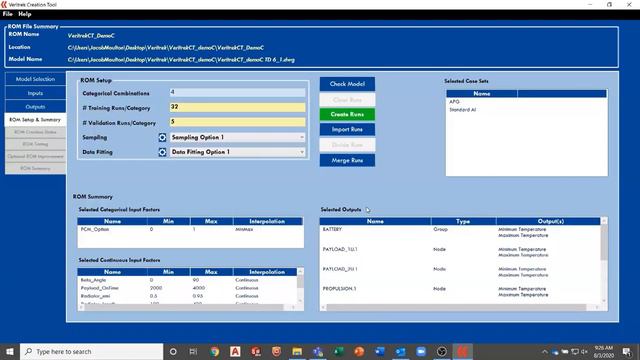640x360 pixels.
Task: Launch Google Chrome from taskbar
Action: pyautogui.click(x=215, y=351)
